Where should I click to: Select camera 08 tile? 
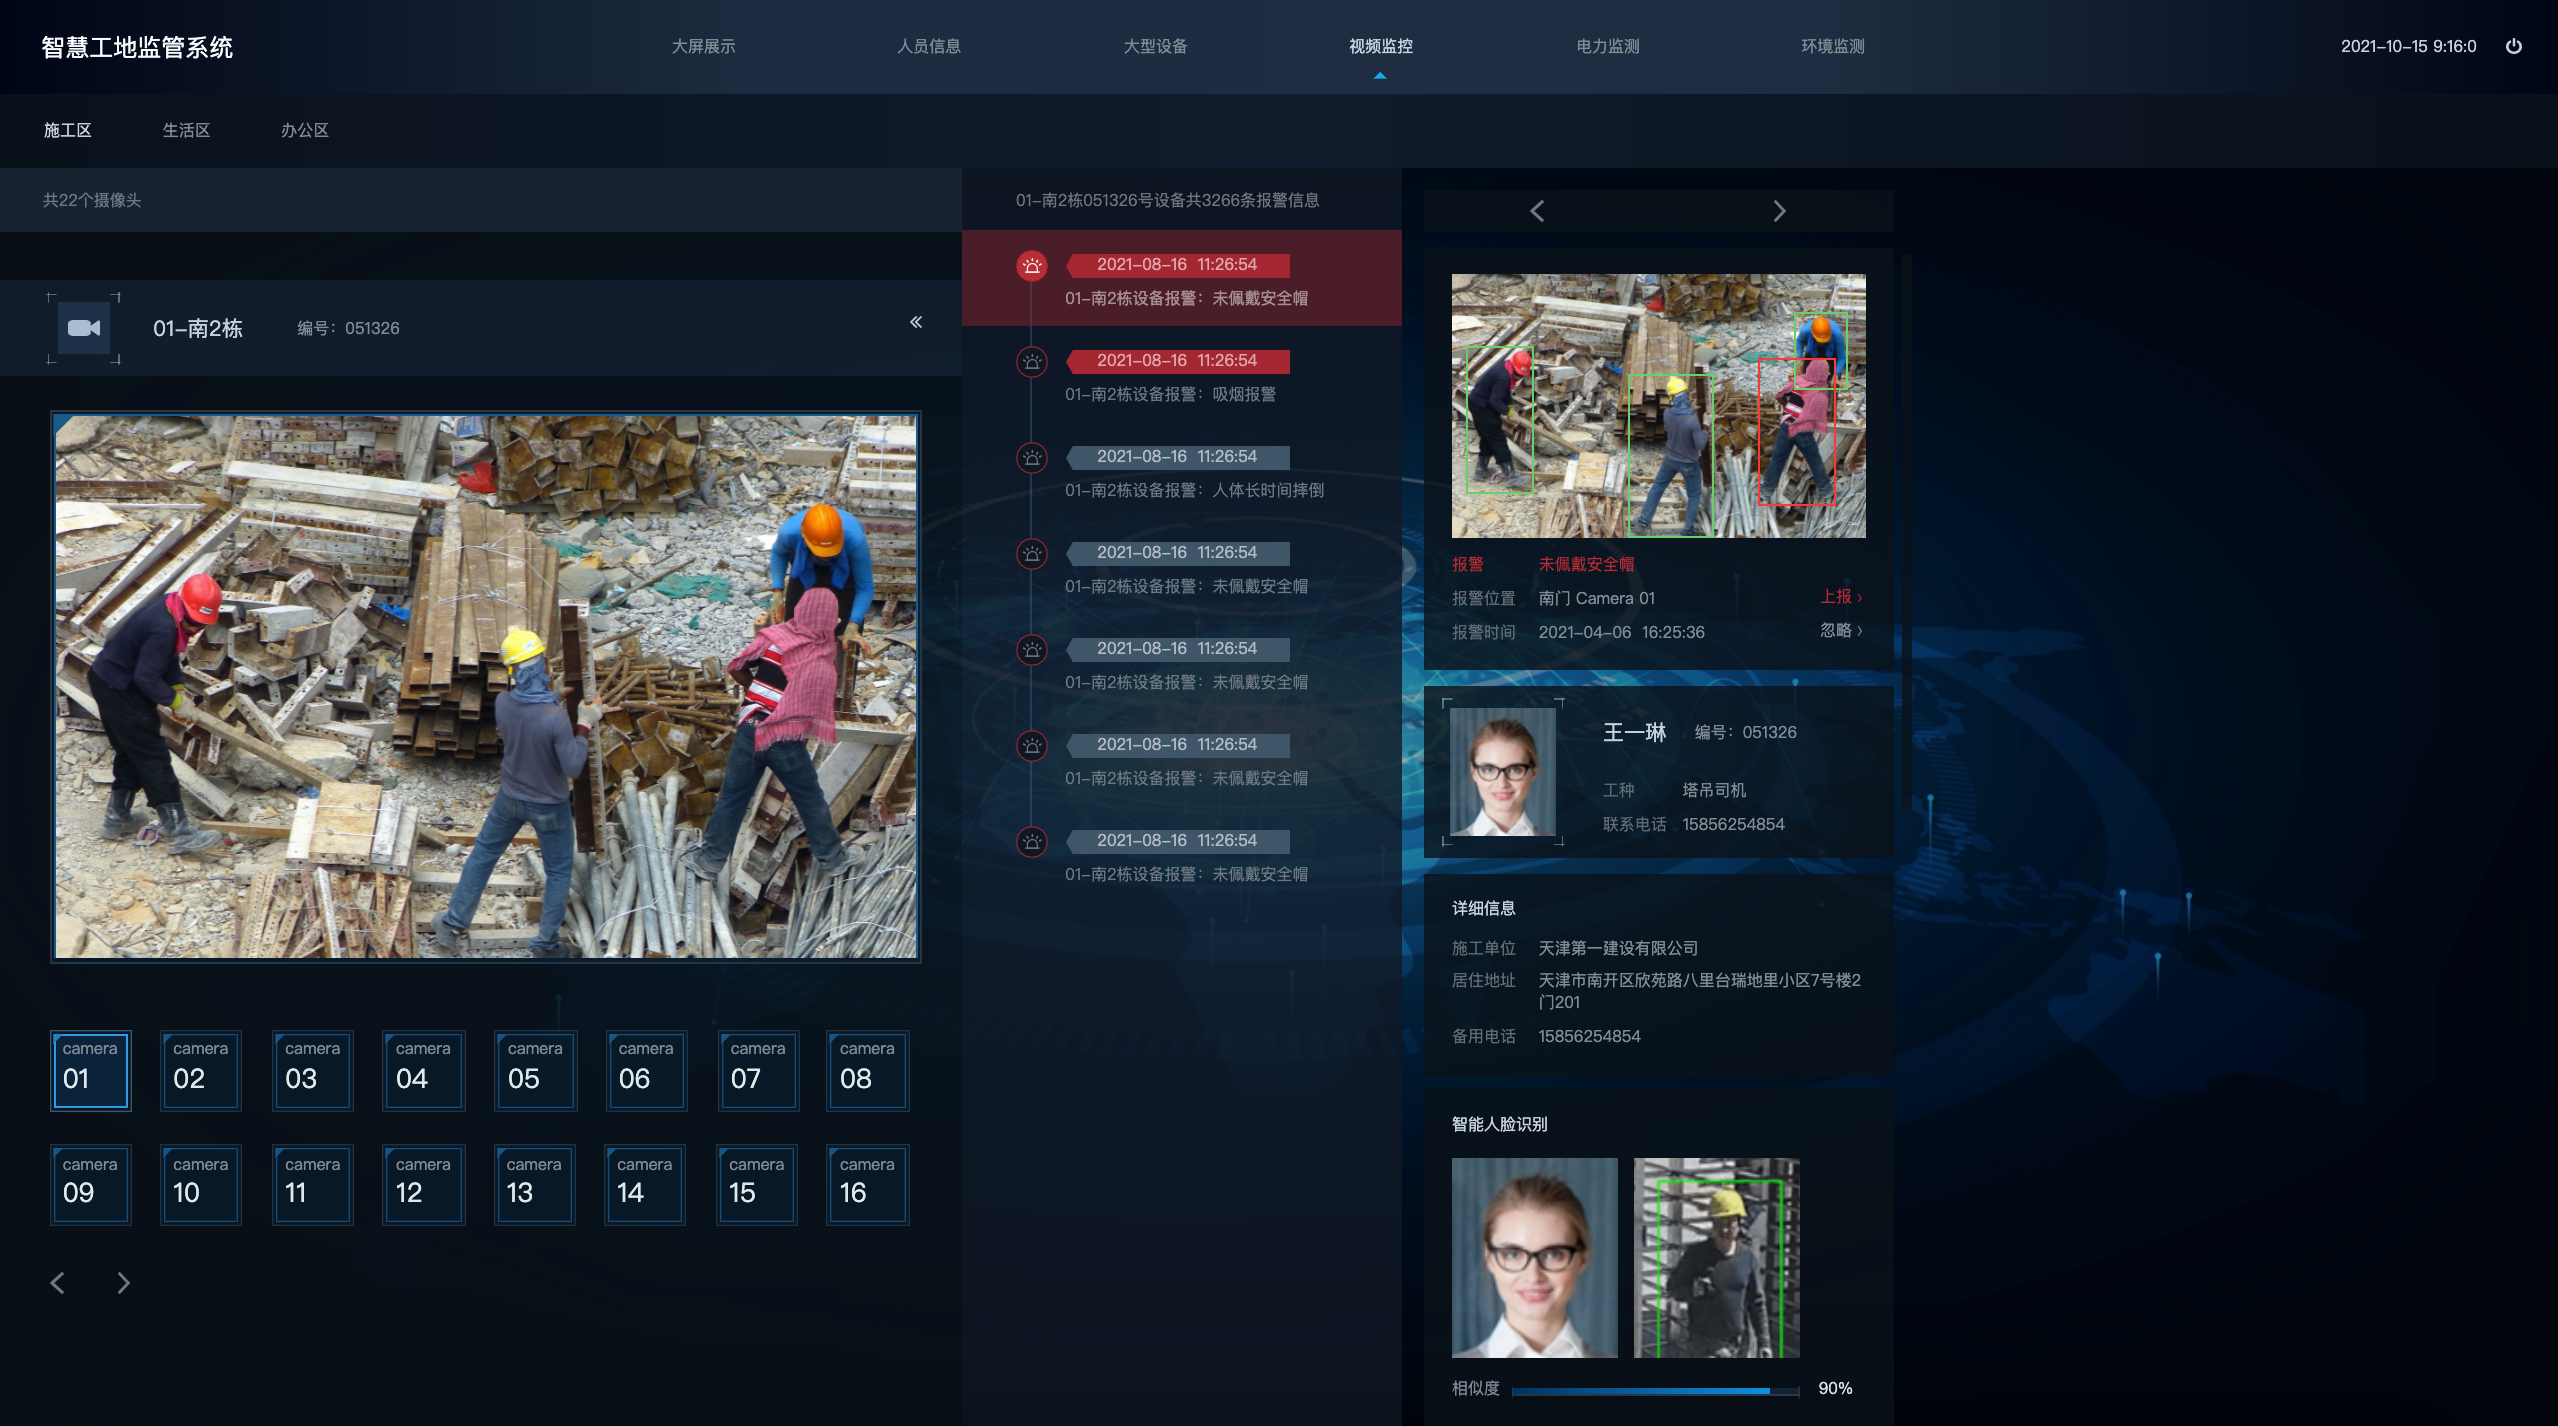[x=867, y=1070]
